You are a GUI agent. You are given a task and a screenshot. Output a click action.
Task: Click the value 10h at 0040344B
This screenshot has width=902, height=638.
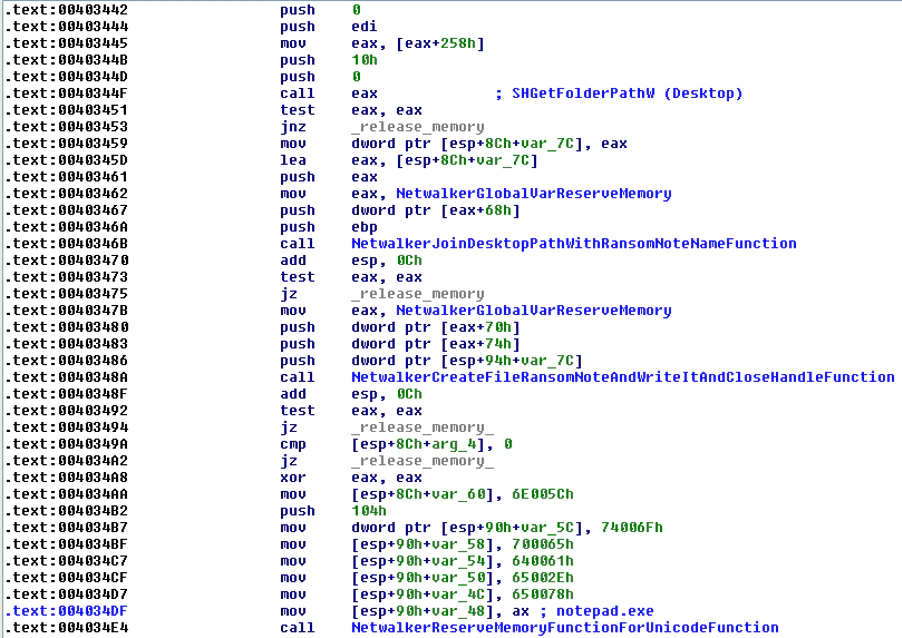(364, 60)
